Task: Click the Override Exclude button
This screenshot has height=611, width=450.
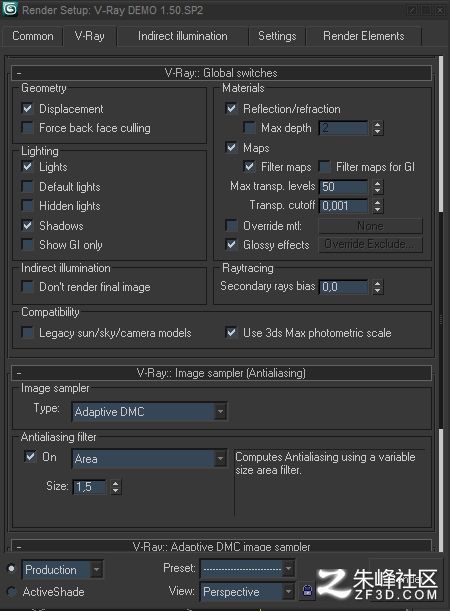Action: coord(371,244)
